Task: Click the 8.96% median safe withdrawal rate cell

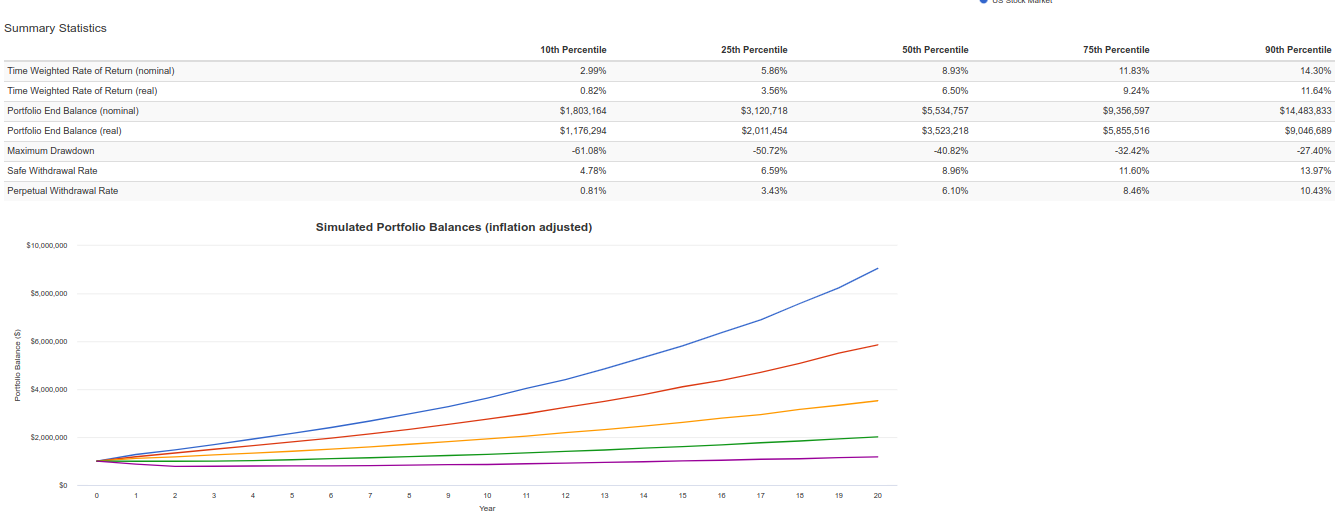Action: pyautogui.click(x=952, y=171)
